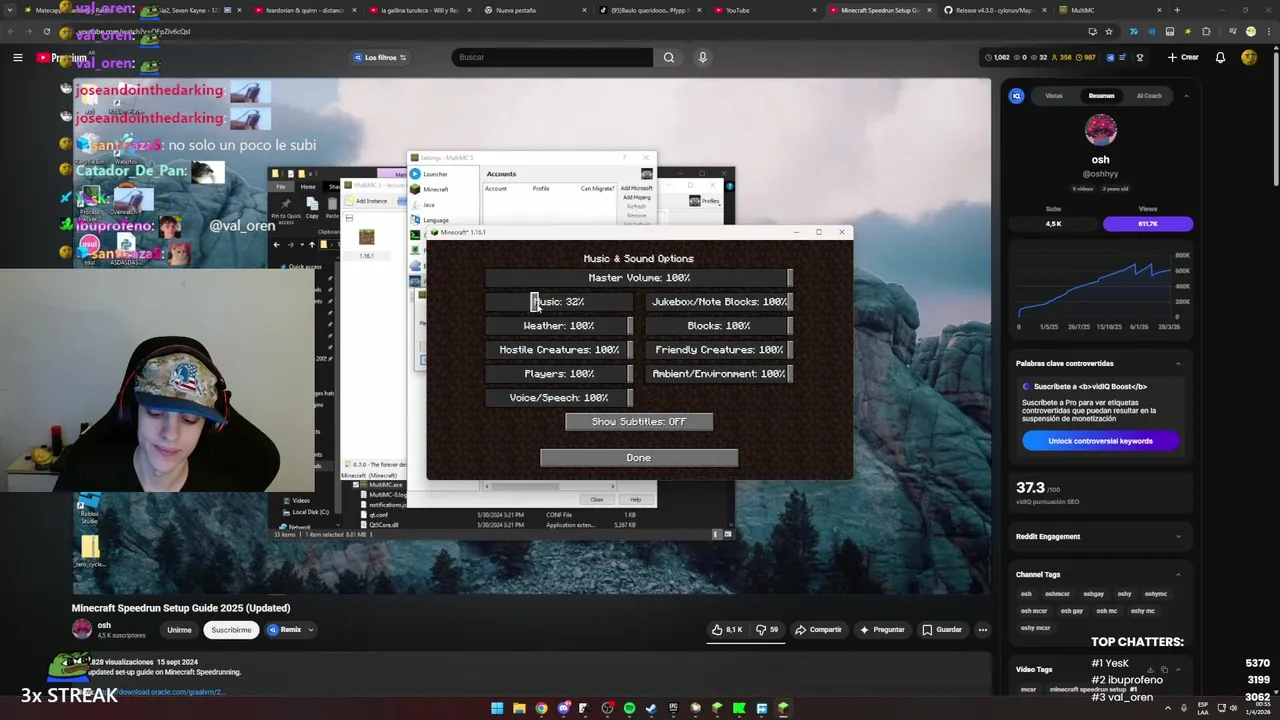Switch to the Vistas tab in vidIQ panel
The image size is (1280, 720).
tap(1054, 96)
